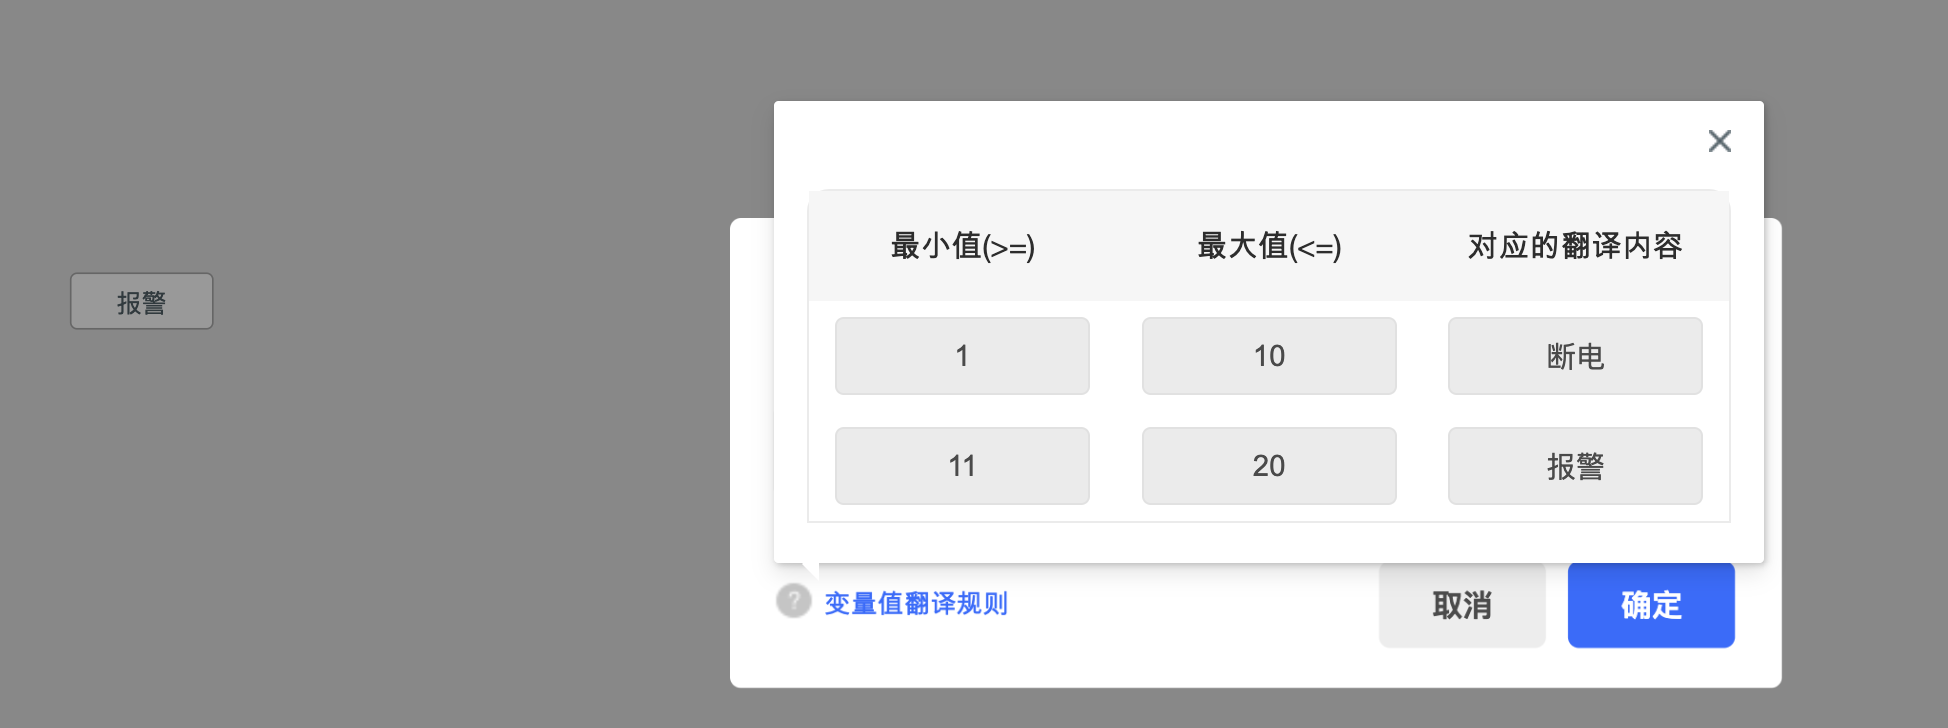Click the popup's pointer arrow above help icon
Image resolution: width=1948 pixels, height=728 pixels.
coord(810,572)
